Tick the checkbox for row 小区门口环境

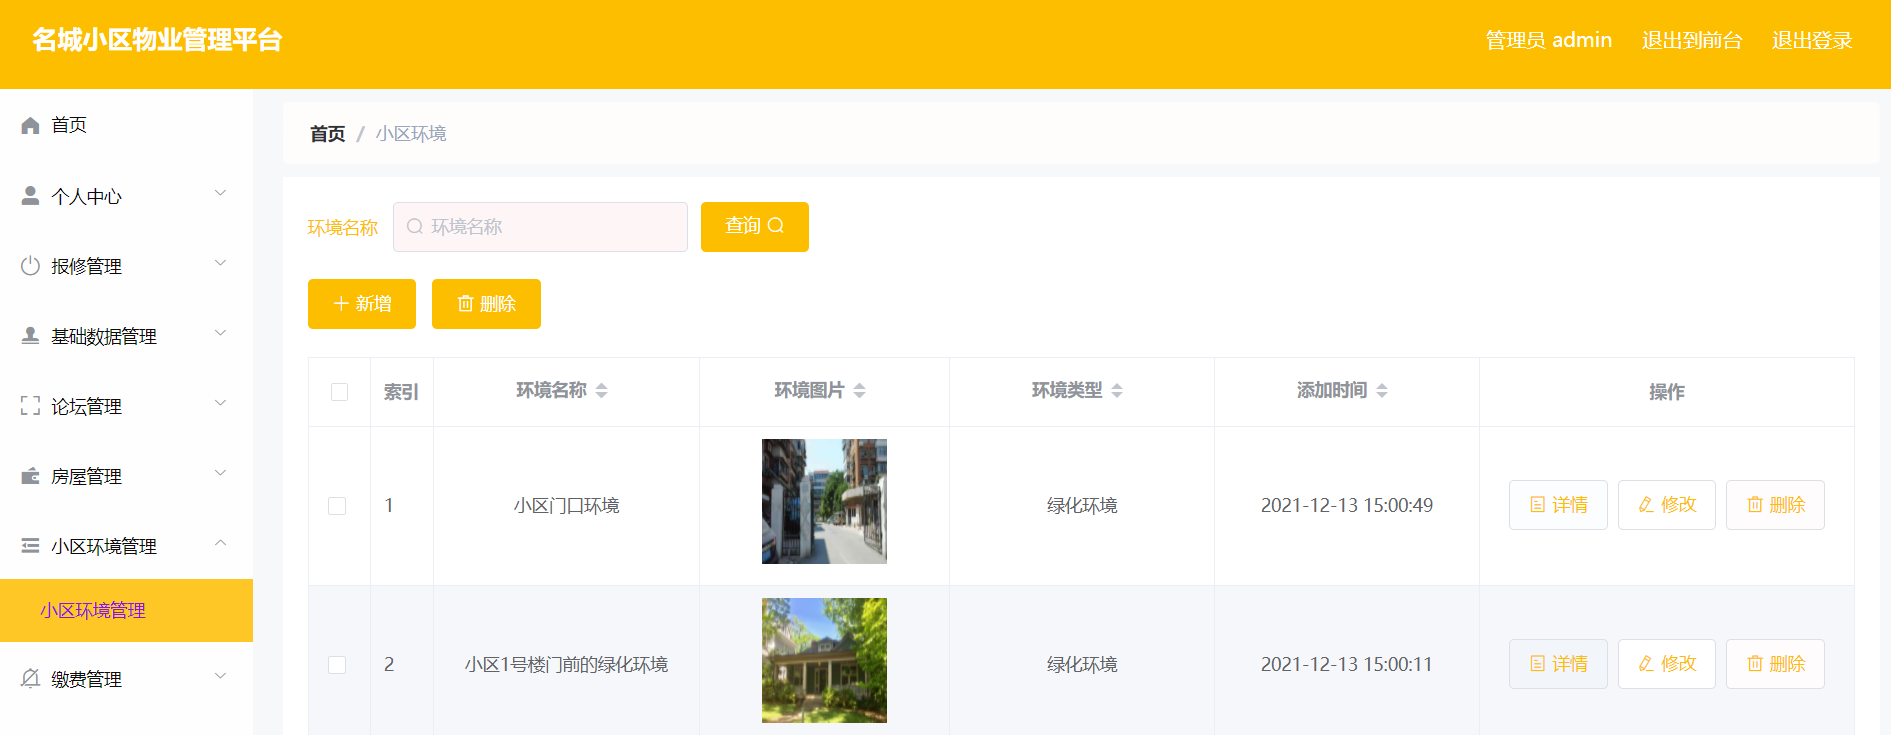click(x=338, y=506)
